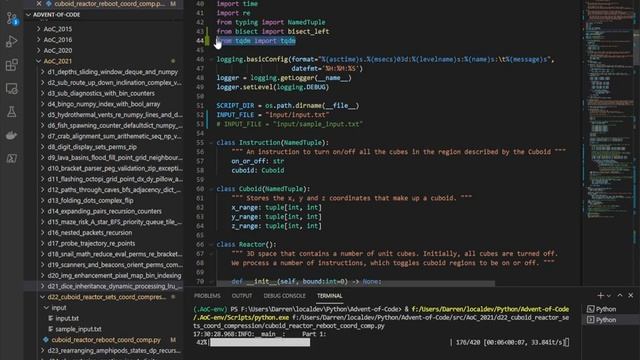Click the tqdm progress bar in terminal
The width and height of the screenshot is (640, 360).
[260, 342]
